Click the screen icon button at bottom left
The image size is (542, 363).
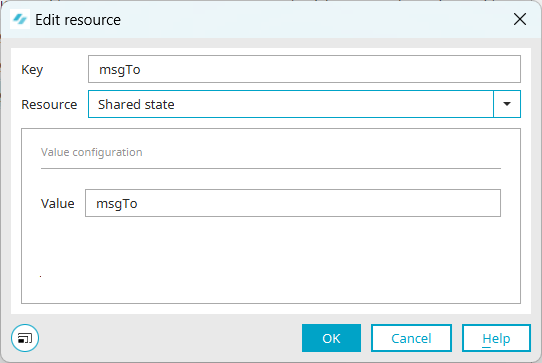(25, 338)
